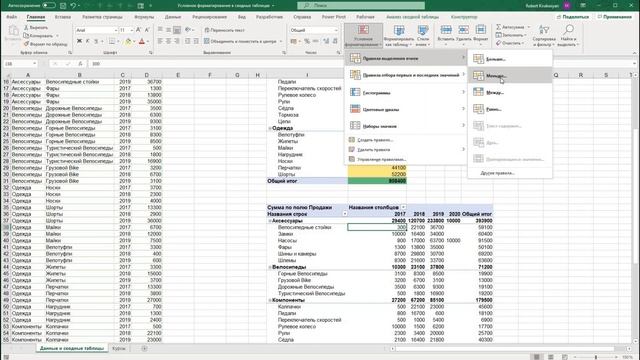Toggle Italic formatting (К)

[x=87, y=41]
